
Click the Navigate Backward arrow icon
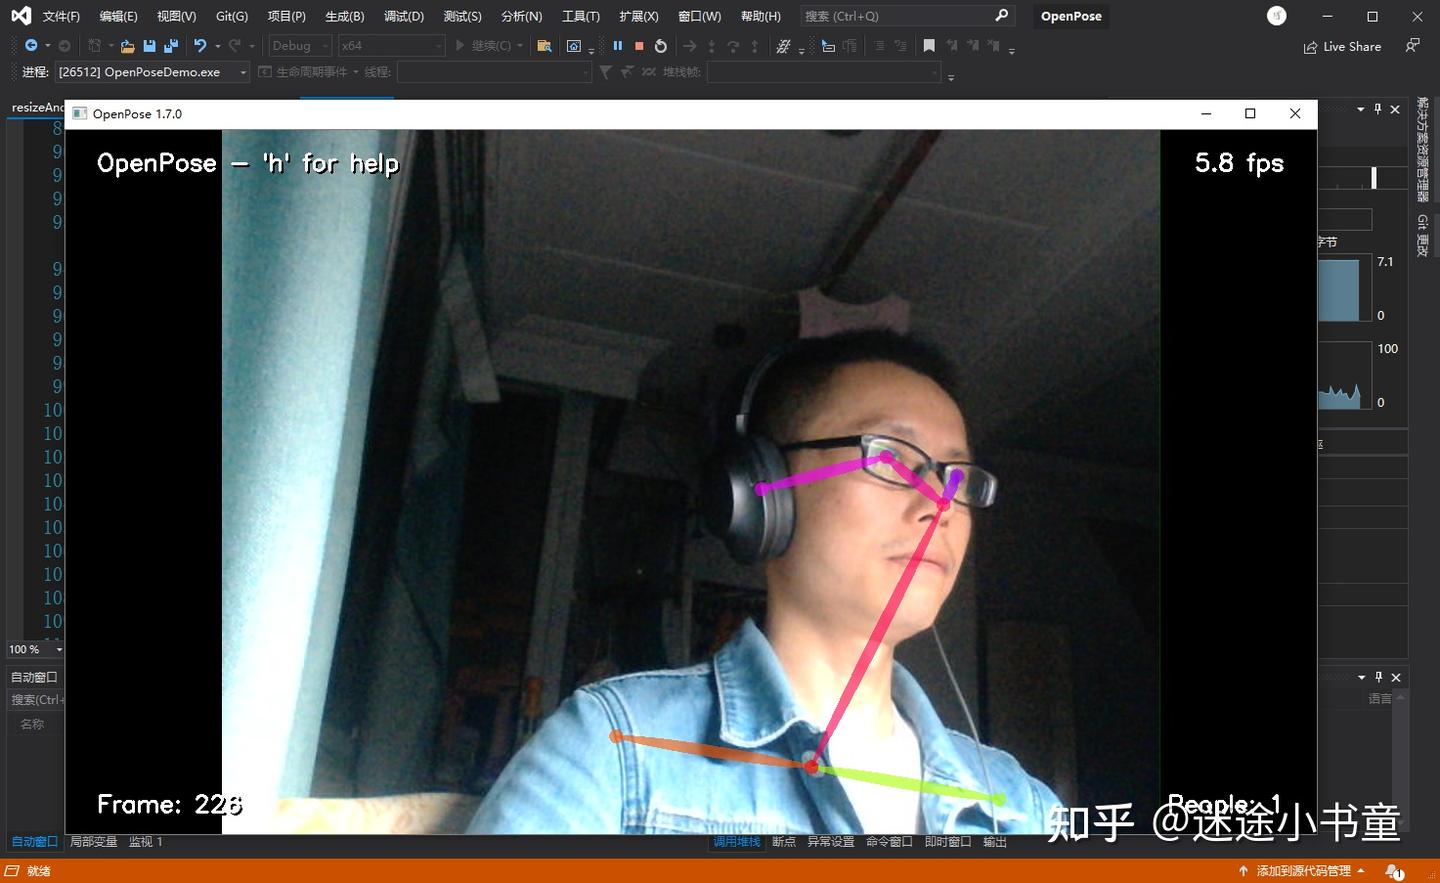tap(29, 45)
